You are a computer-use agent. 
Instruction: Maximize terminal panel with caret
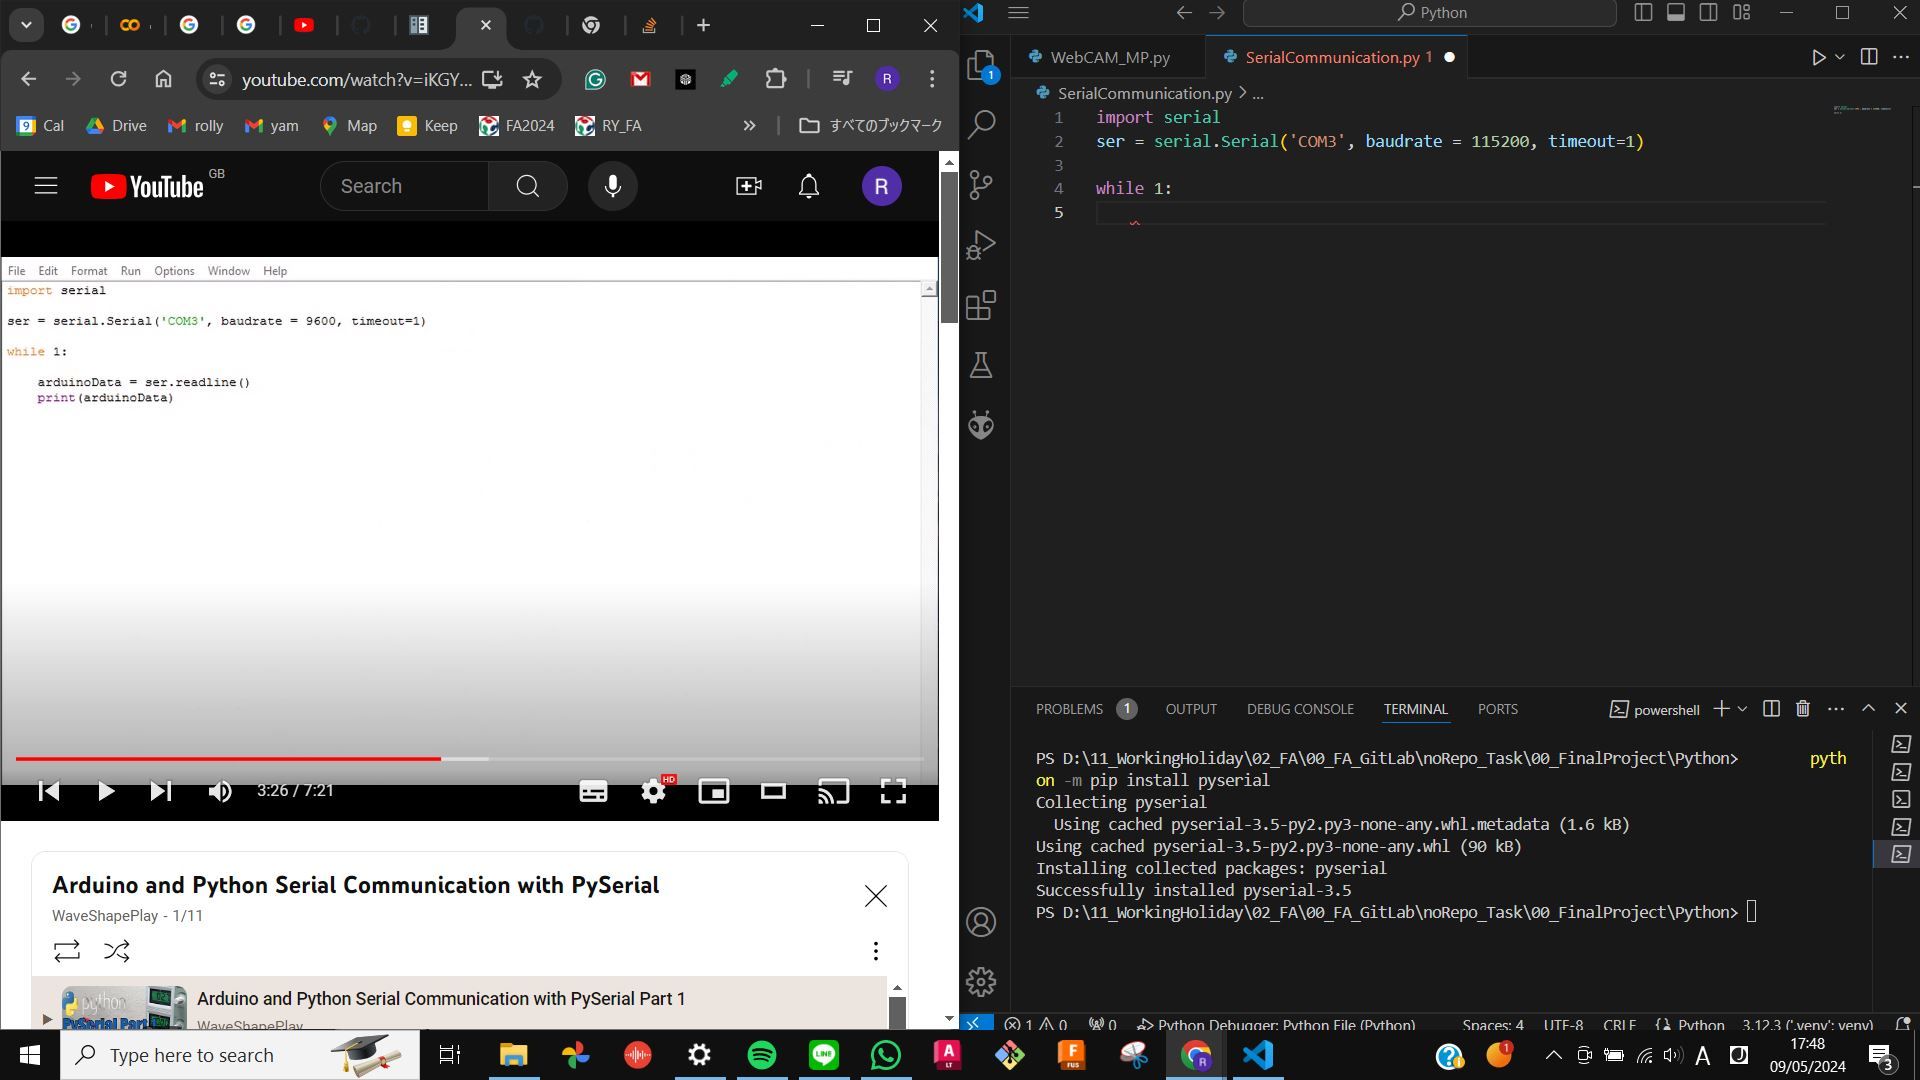click(x=1868, y=708)
